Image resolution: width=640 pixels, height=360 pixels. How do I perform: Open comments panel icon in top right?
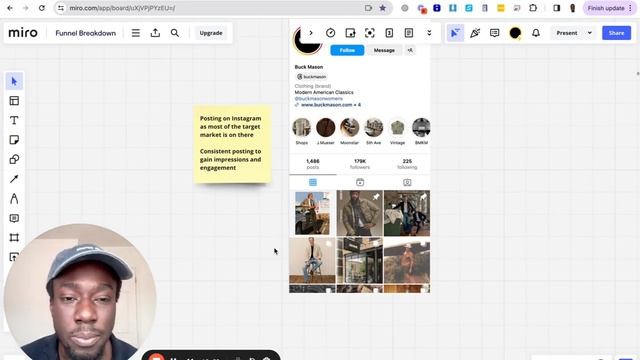pyautogui.click(x=495, y=33)
